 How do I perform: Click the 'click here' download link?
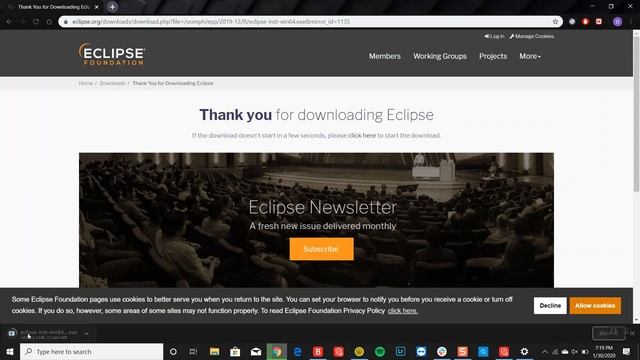362,136
